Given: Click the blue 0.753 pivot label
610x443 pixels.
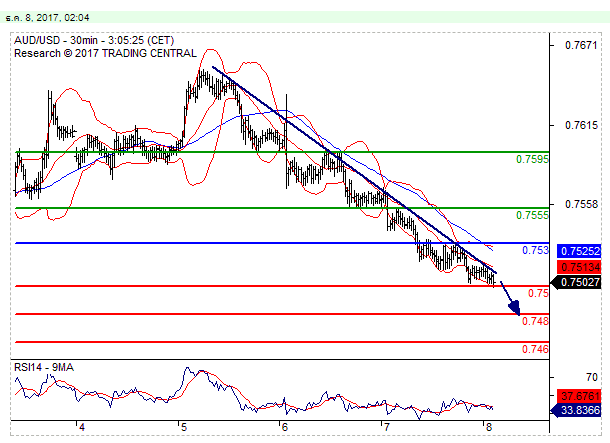Looking at the screenshot, I should [x=535, y=250].
